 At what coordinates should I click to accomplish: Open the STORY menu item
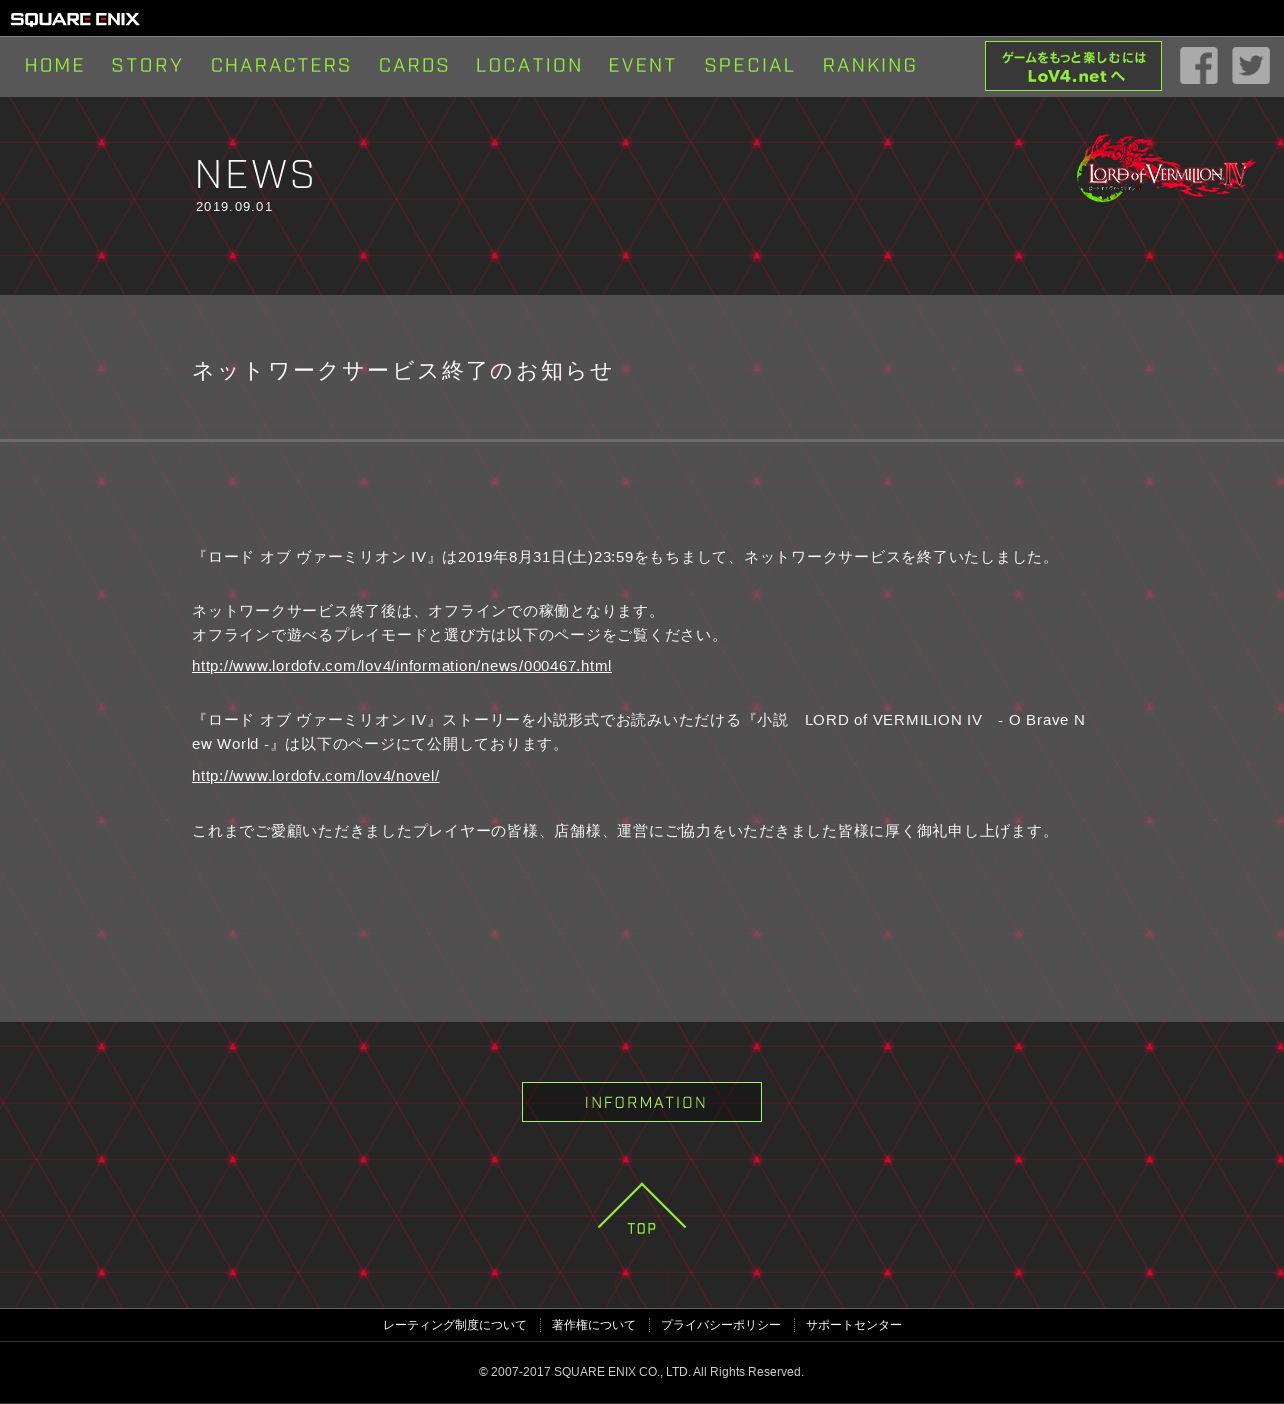(147, 66)
